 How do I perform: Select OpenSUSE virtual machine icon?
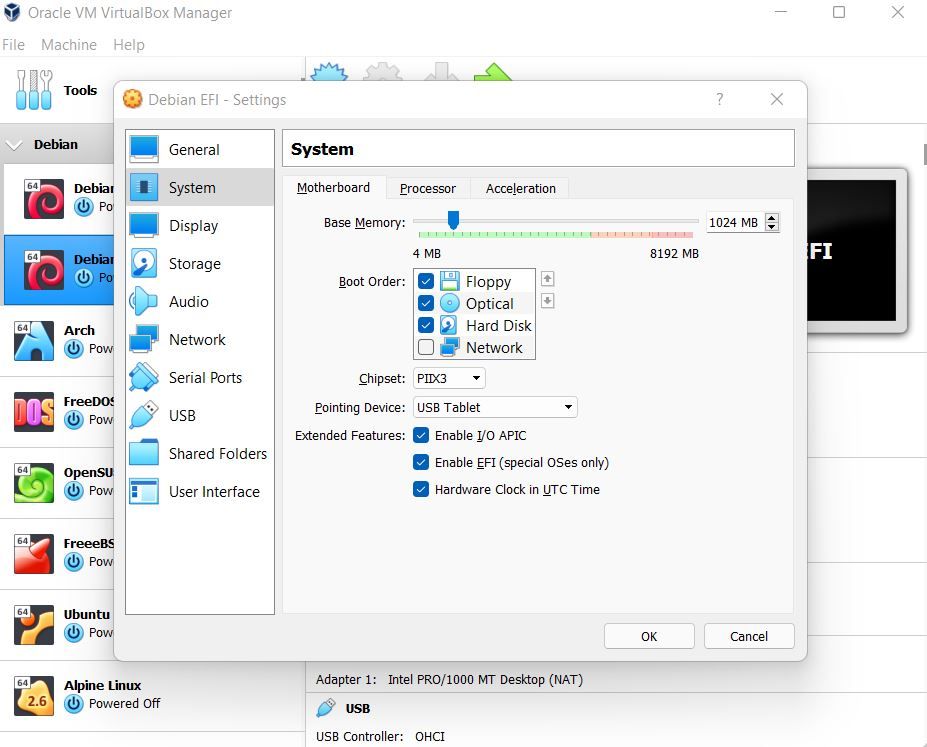coord(34,483)
